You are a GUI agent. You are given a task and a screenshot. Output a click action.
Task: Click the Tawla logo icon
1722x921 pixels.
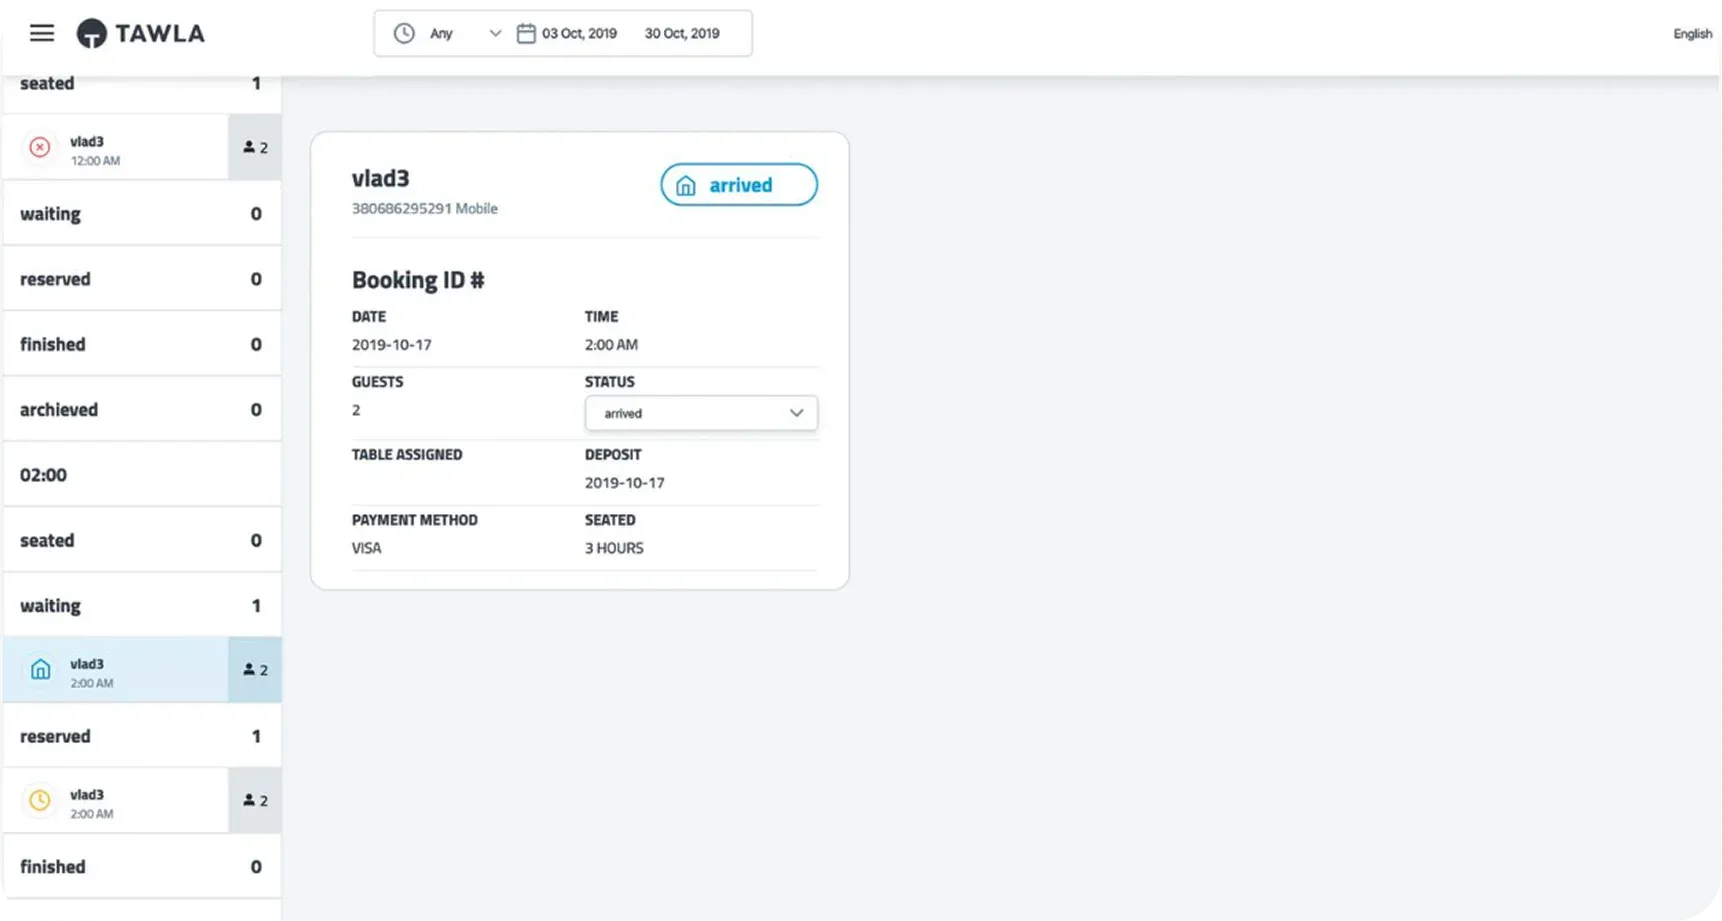pyautogui.click(x=91, y=33)
